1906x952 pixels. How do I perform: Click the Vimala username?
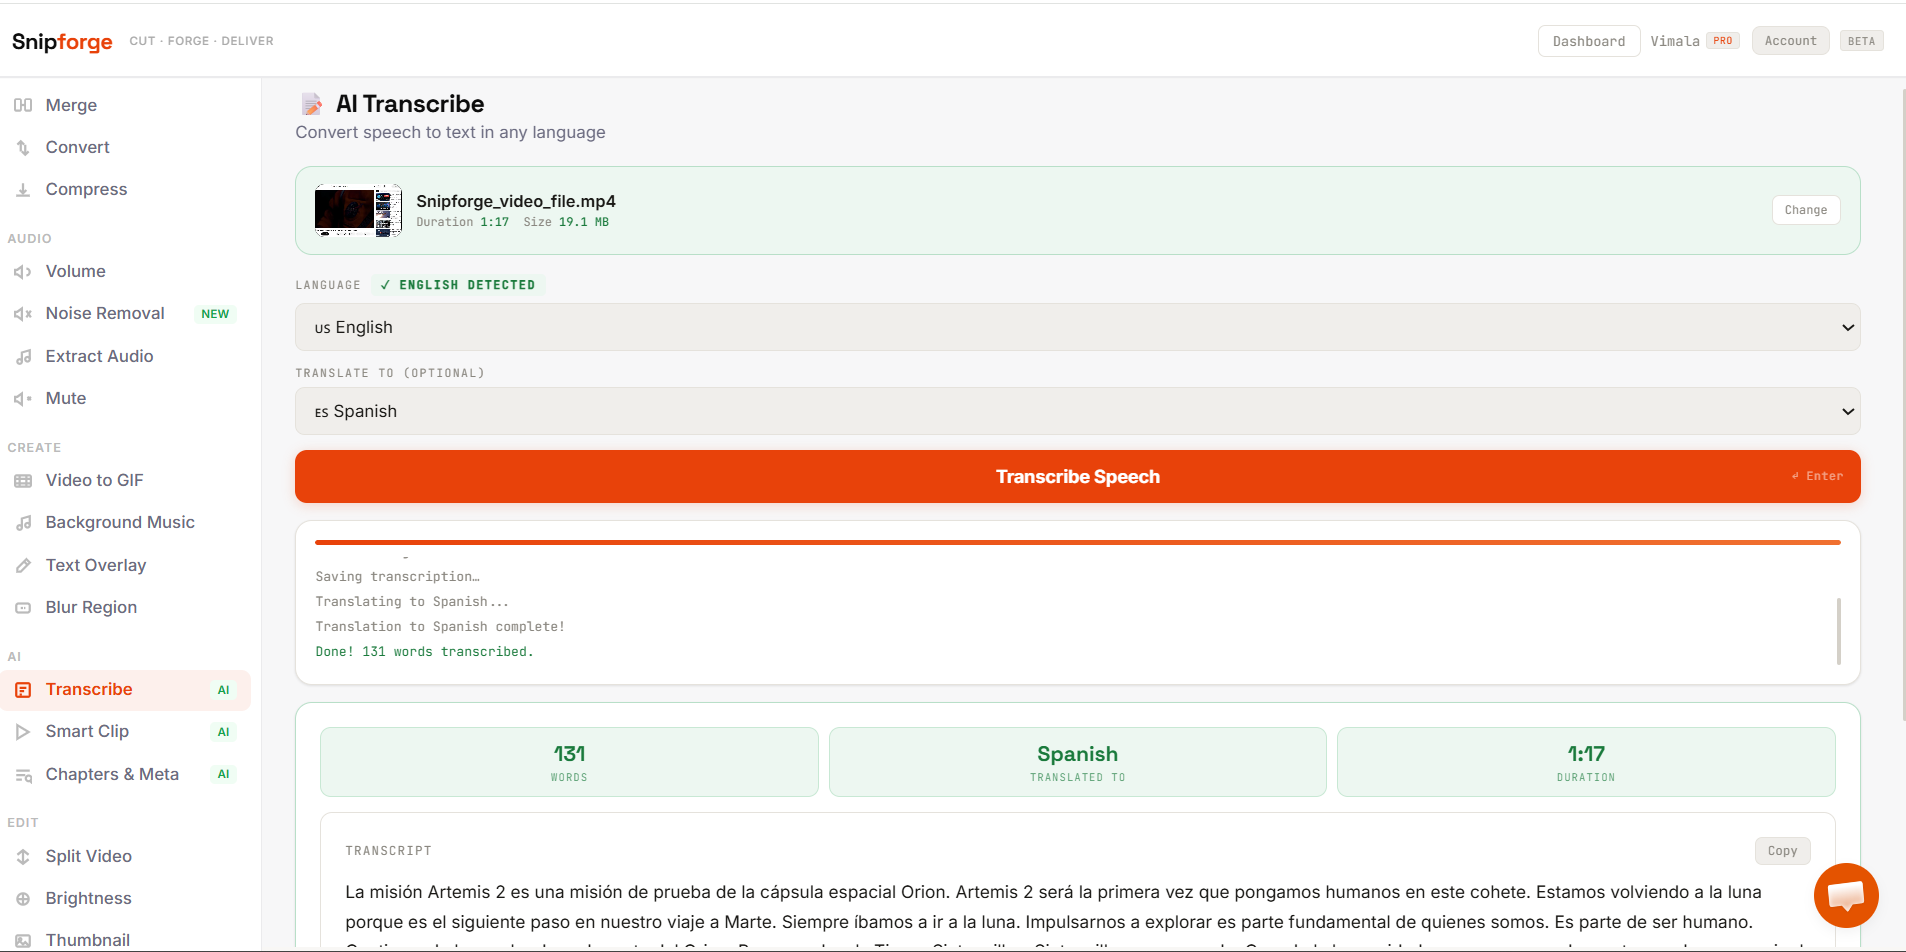tap(1675, 41)
